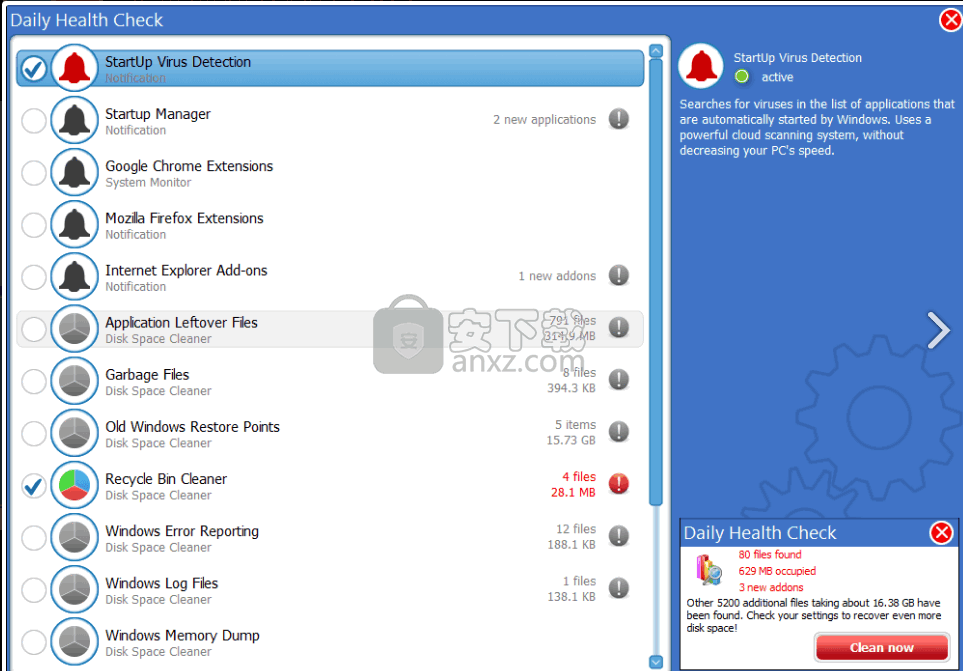The height and width of the screenshot is (671, 963).
Task: Click the red alert icon on Recycle Bin Cleaner row
Action: (618, 484)
